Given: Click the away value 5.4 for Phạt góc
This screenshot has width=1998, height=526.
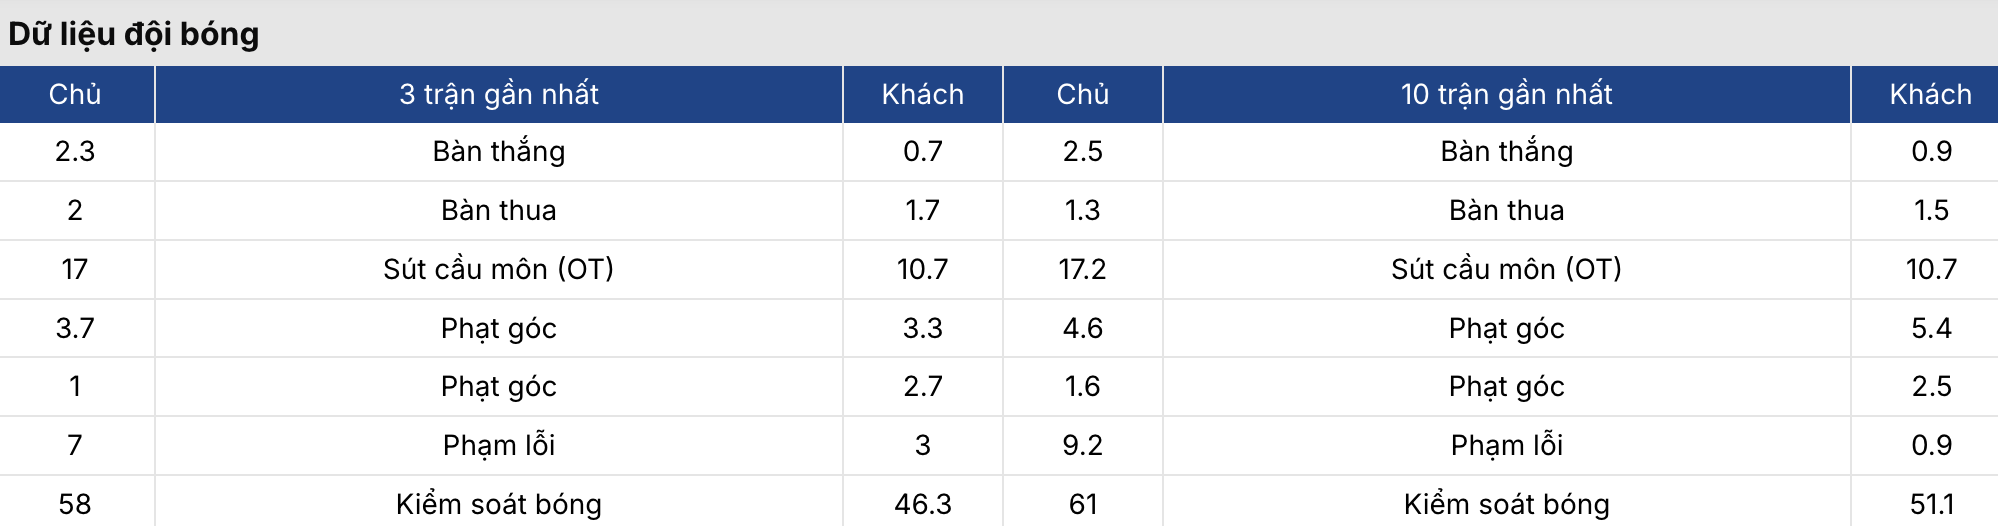Looking at the screenshot, I should [x=1931, y=328].
